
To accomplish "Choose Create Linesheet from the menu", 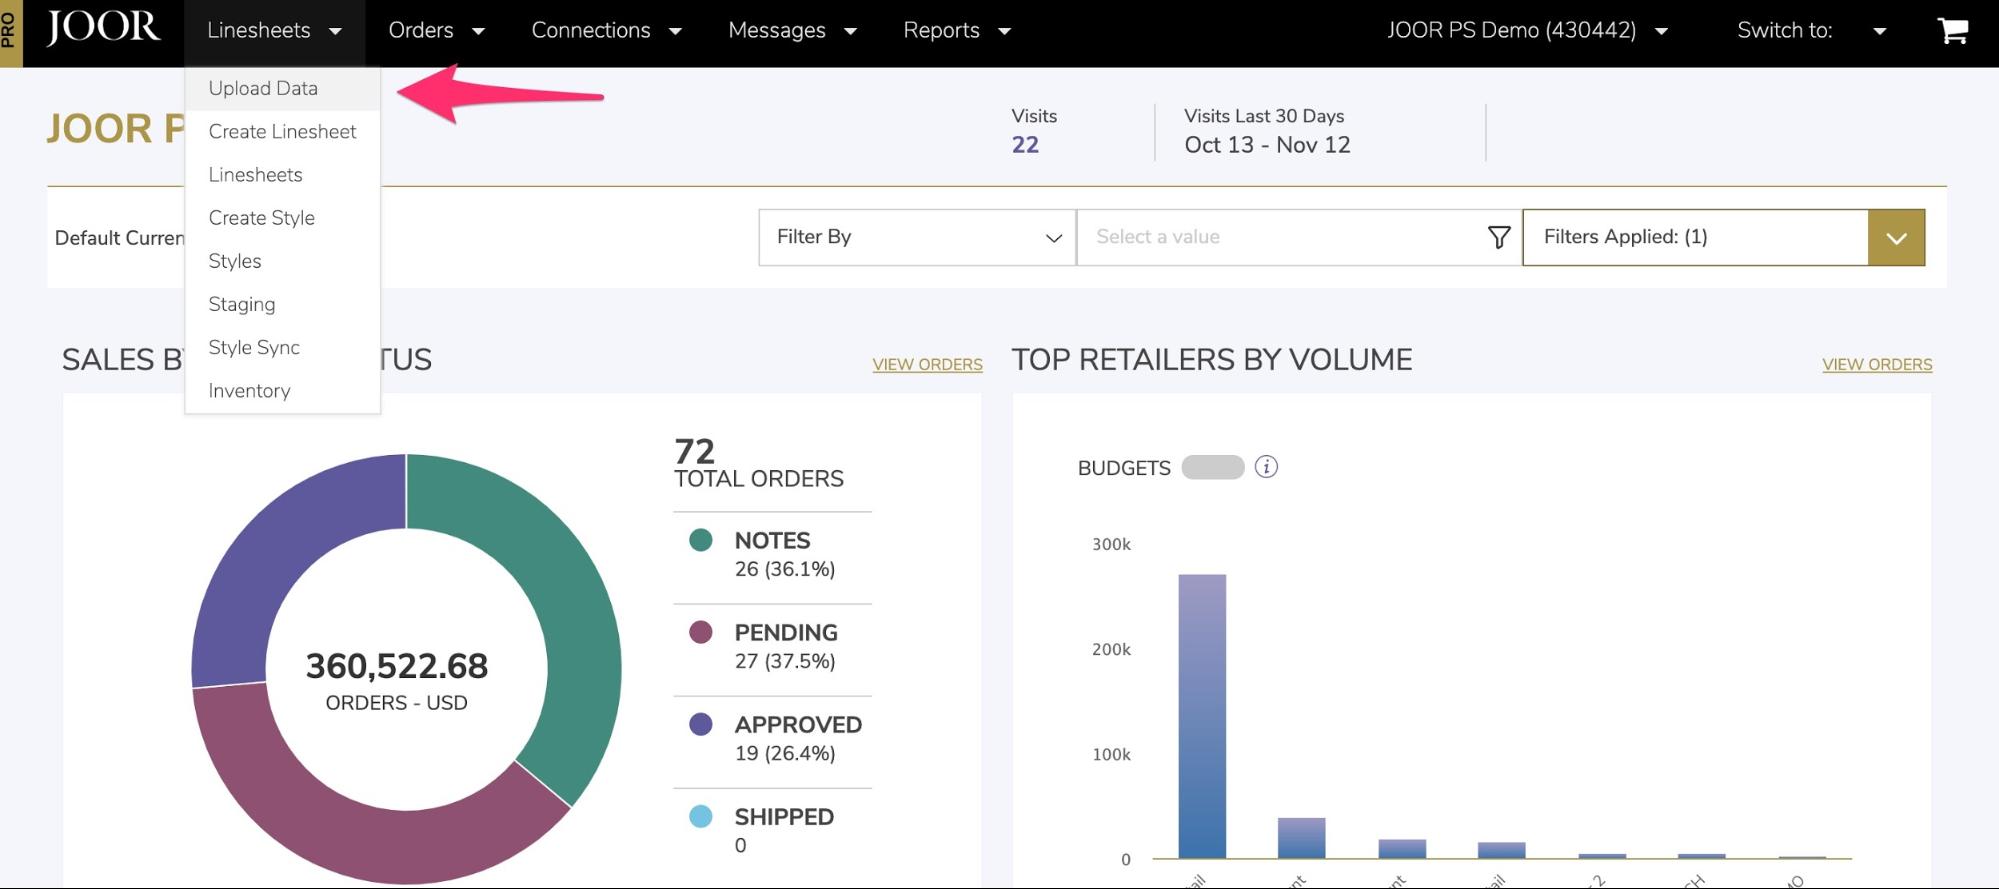I will point(282,131).
